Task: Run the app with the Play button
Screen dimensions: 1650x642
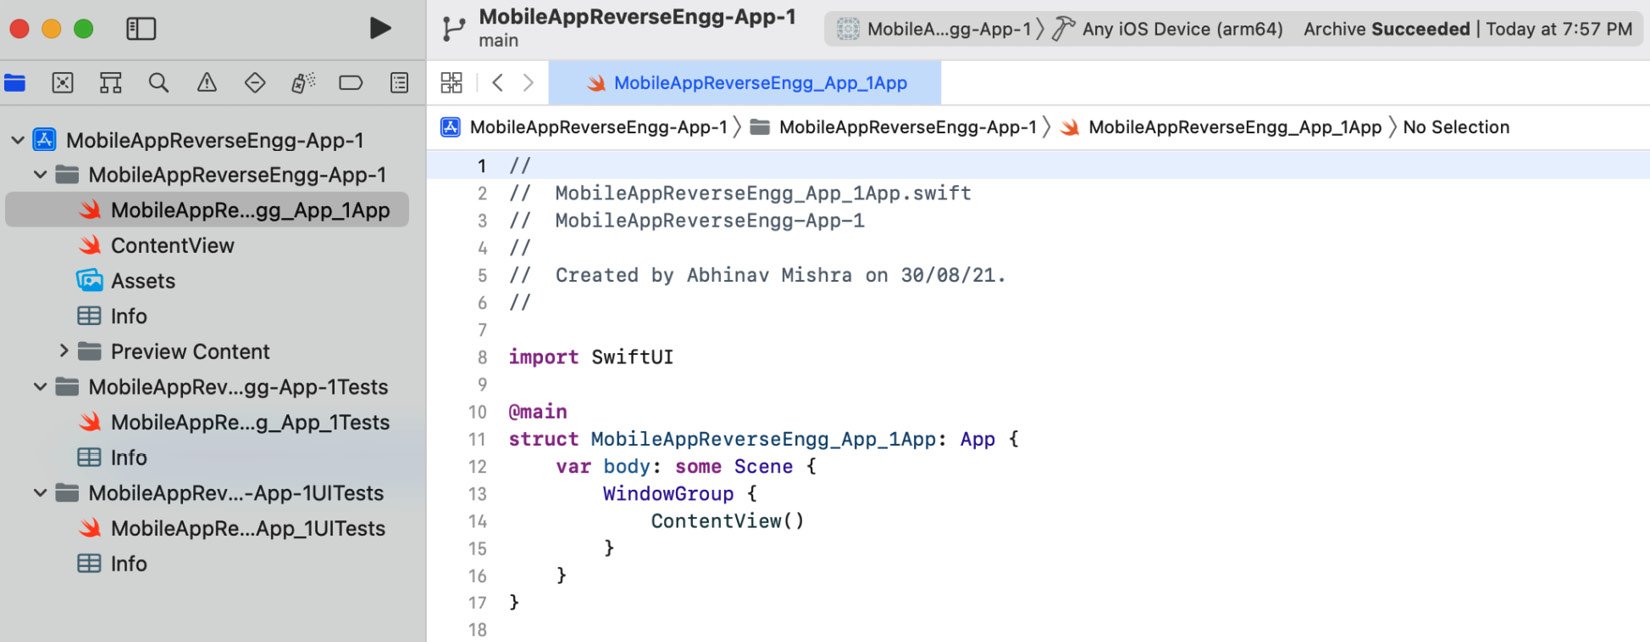Action: (380, 28)
